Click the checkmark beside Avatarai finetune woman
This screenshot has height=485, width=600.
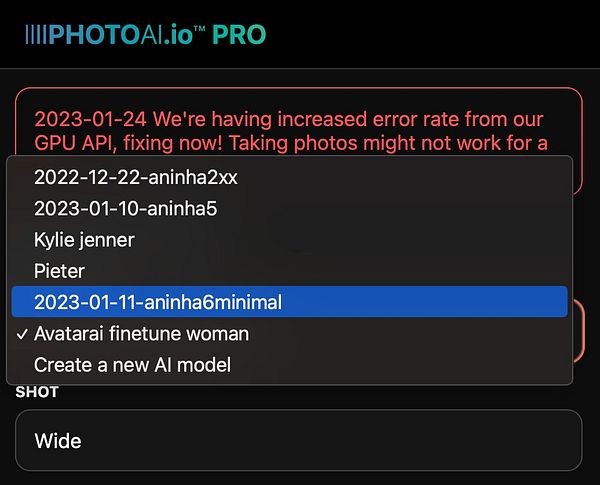click(x=22, y=334)
